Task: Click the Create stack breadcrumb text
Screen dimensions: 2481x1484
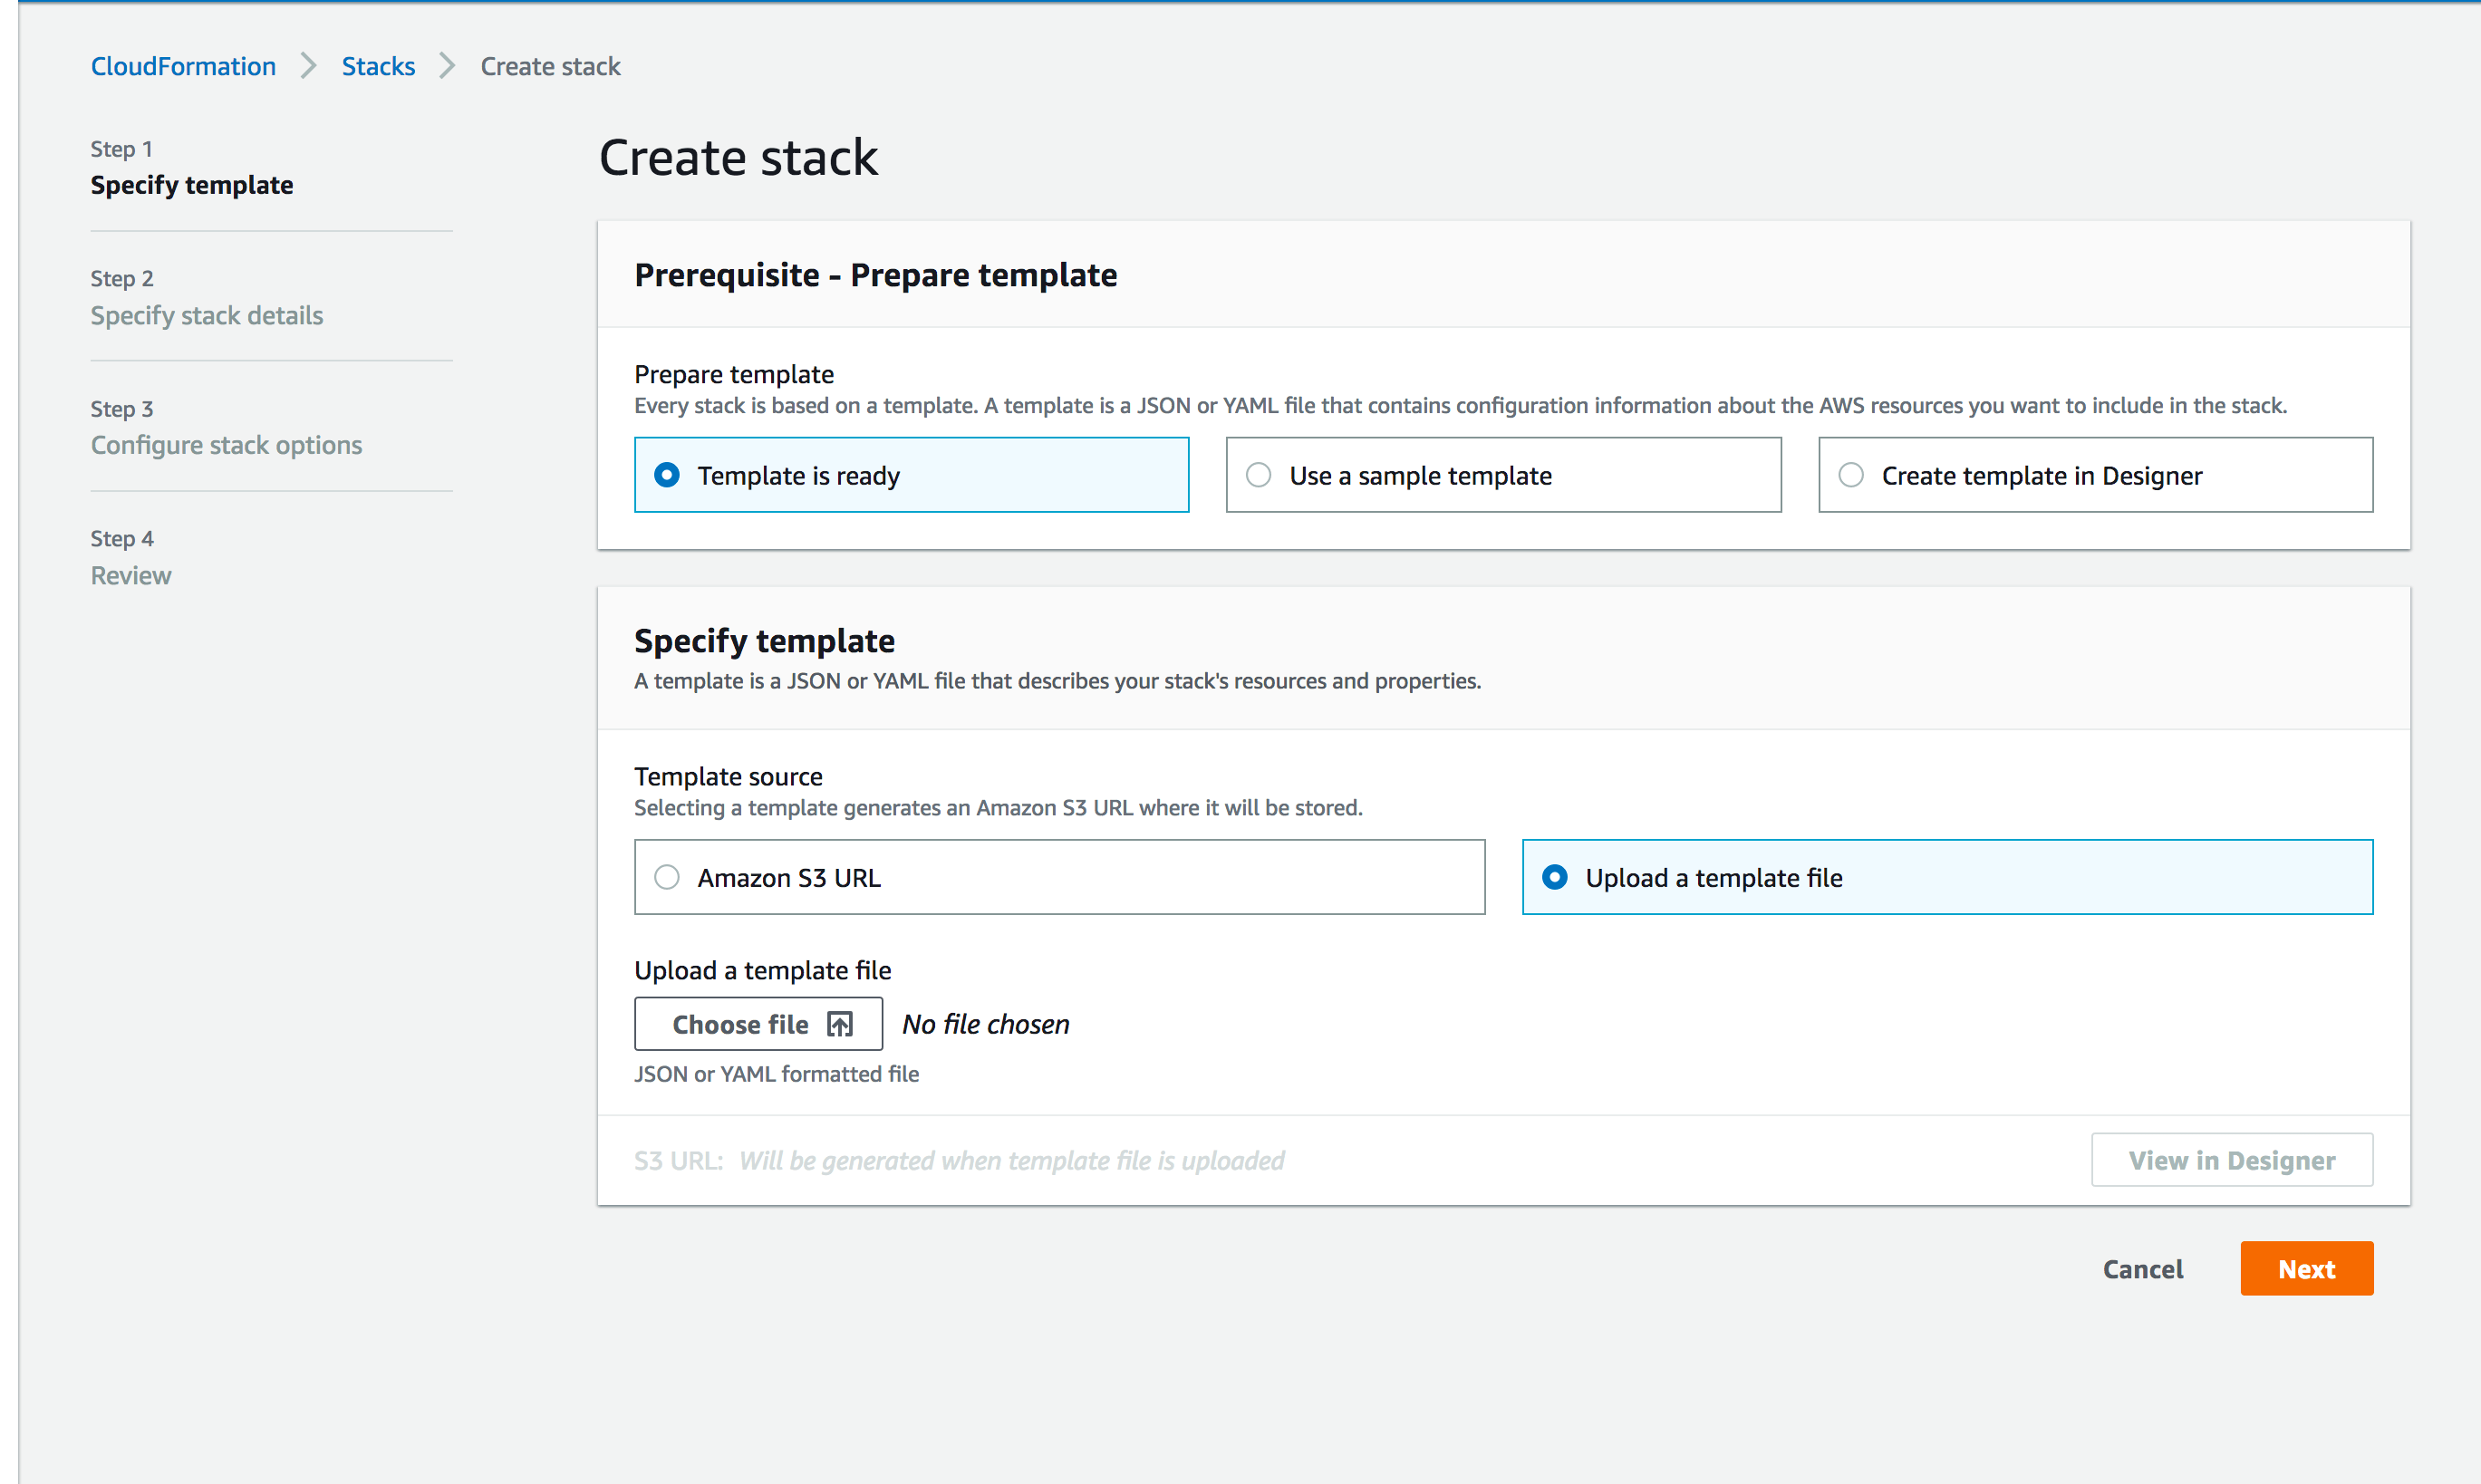Action: [550, 66]
